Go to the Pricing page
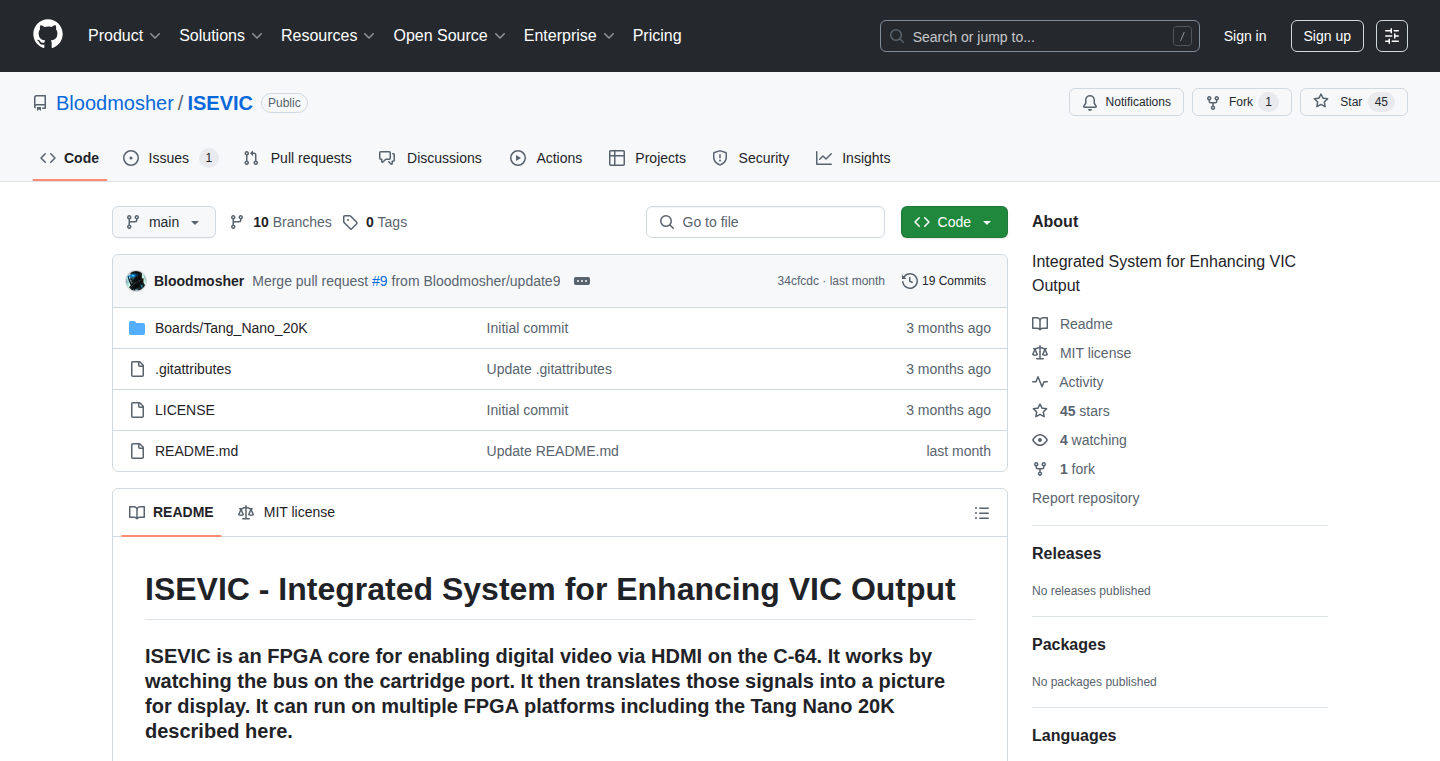The height and width of the screenshot is (761, 1440). tap(657, 36)
